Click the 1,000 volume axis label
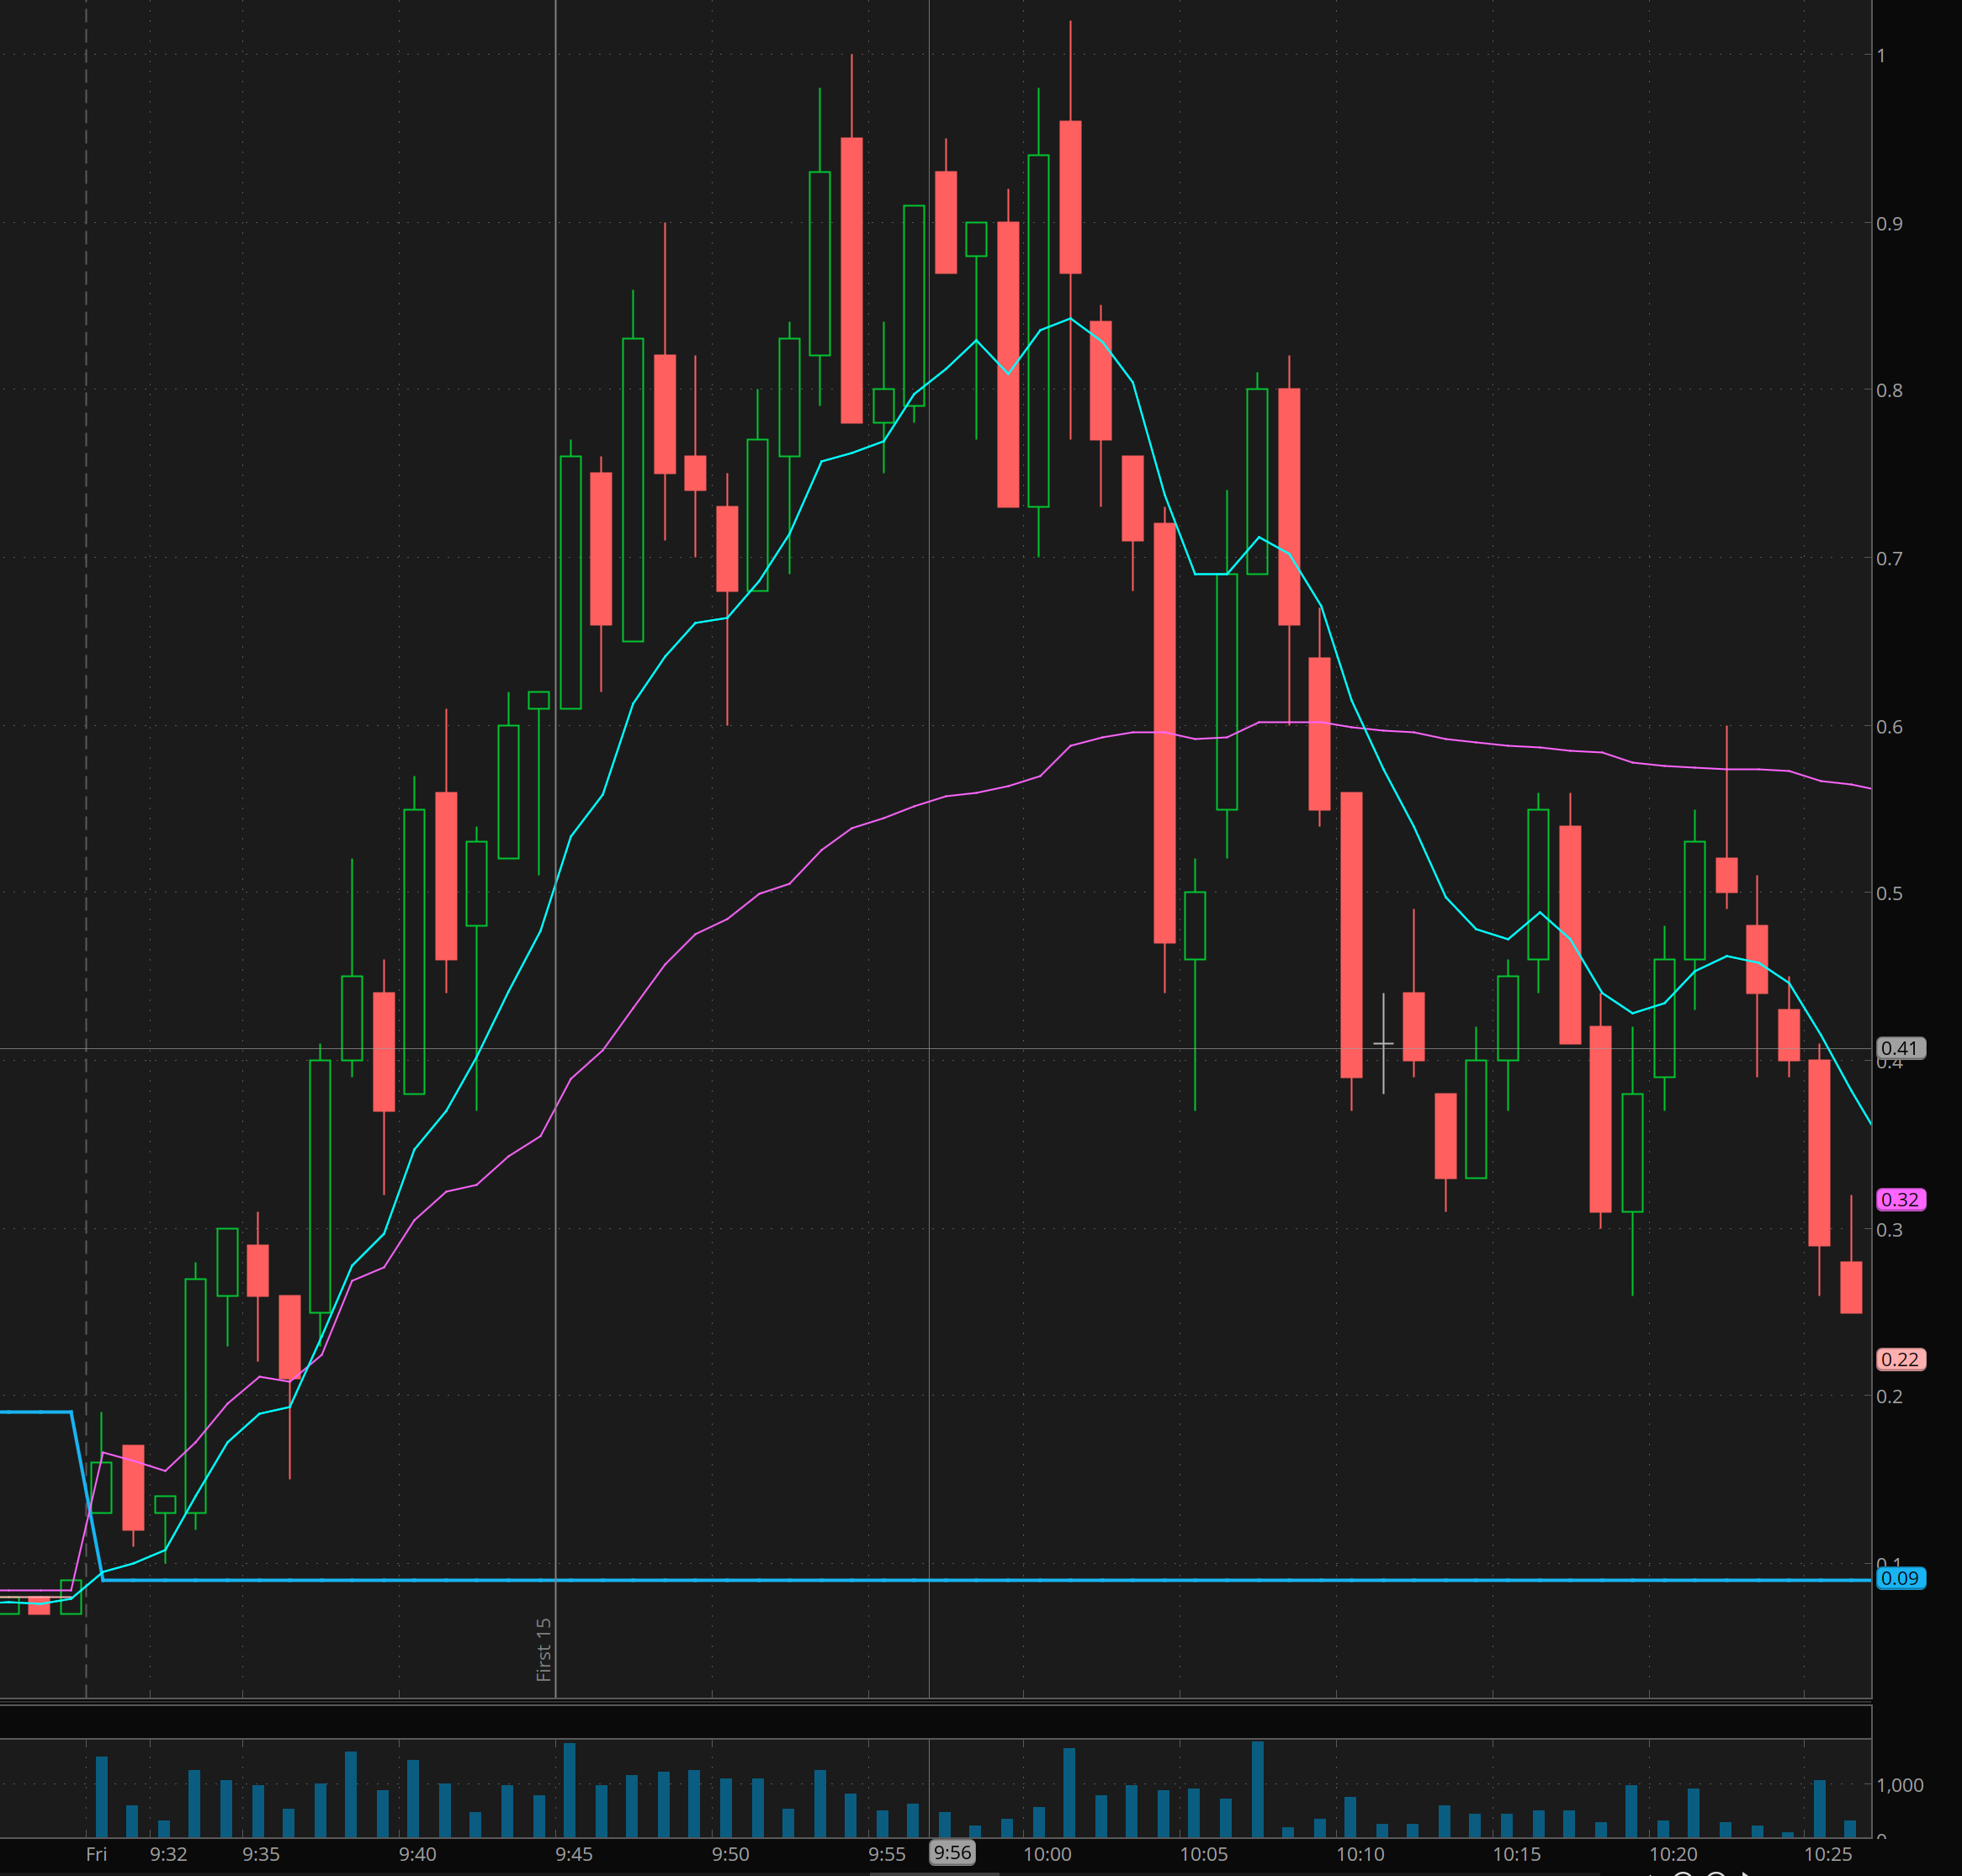The image size is (1962, 1876). tap(1899, 1785)
